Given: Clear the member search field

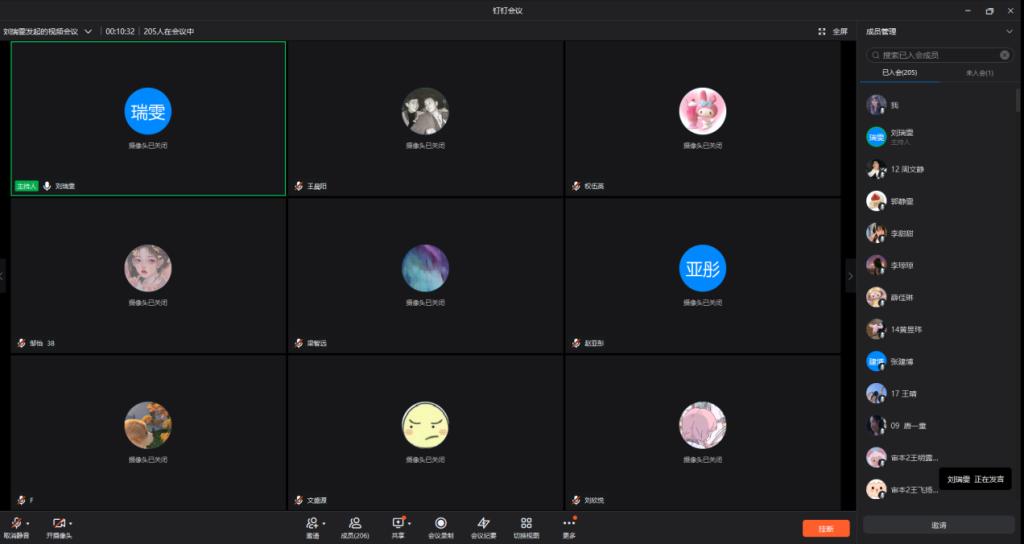Looking at the screenshot, I should point(1005,55).
